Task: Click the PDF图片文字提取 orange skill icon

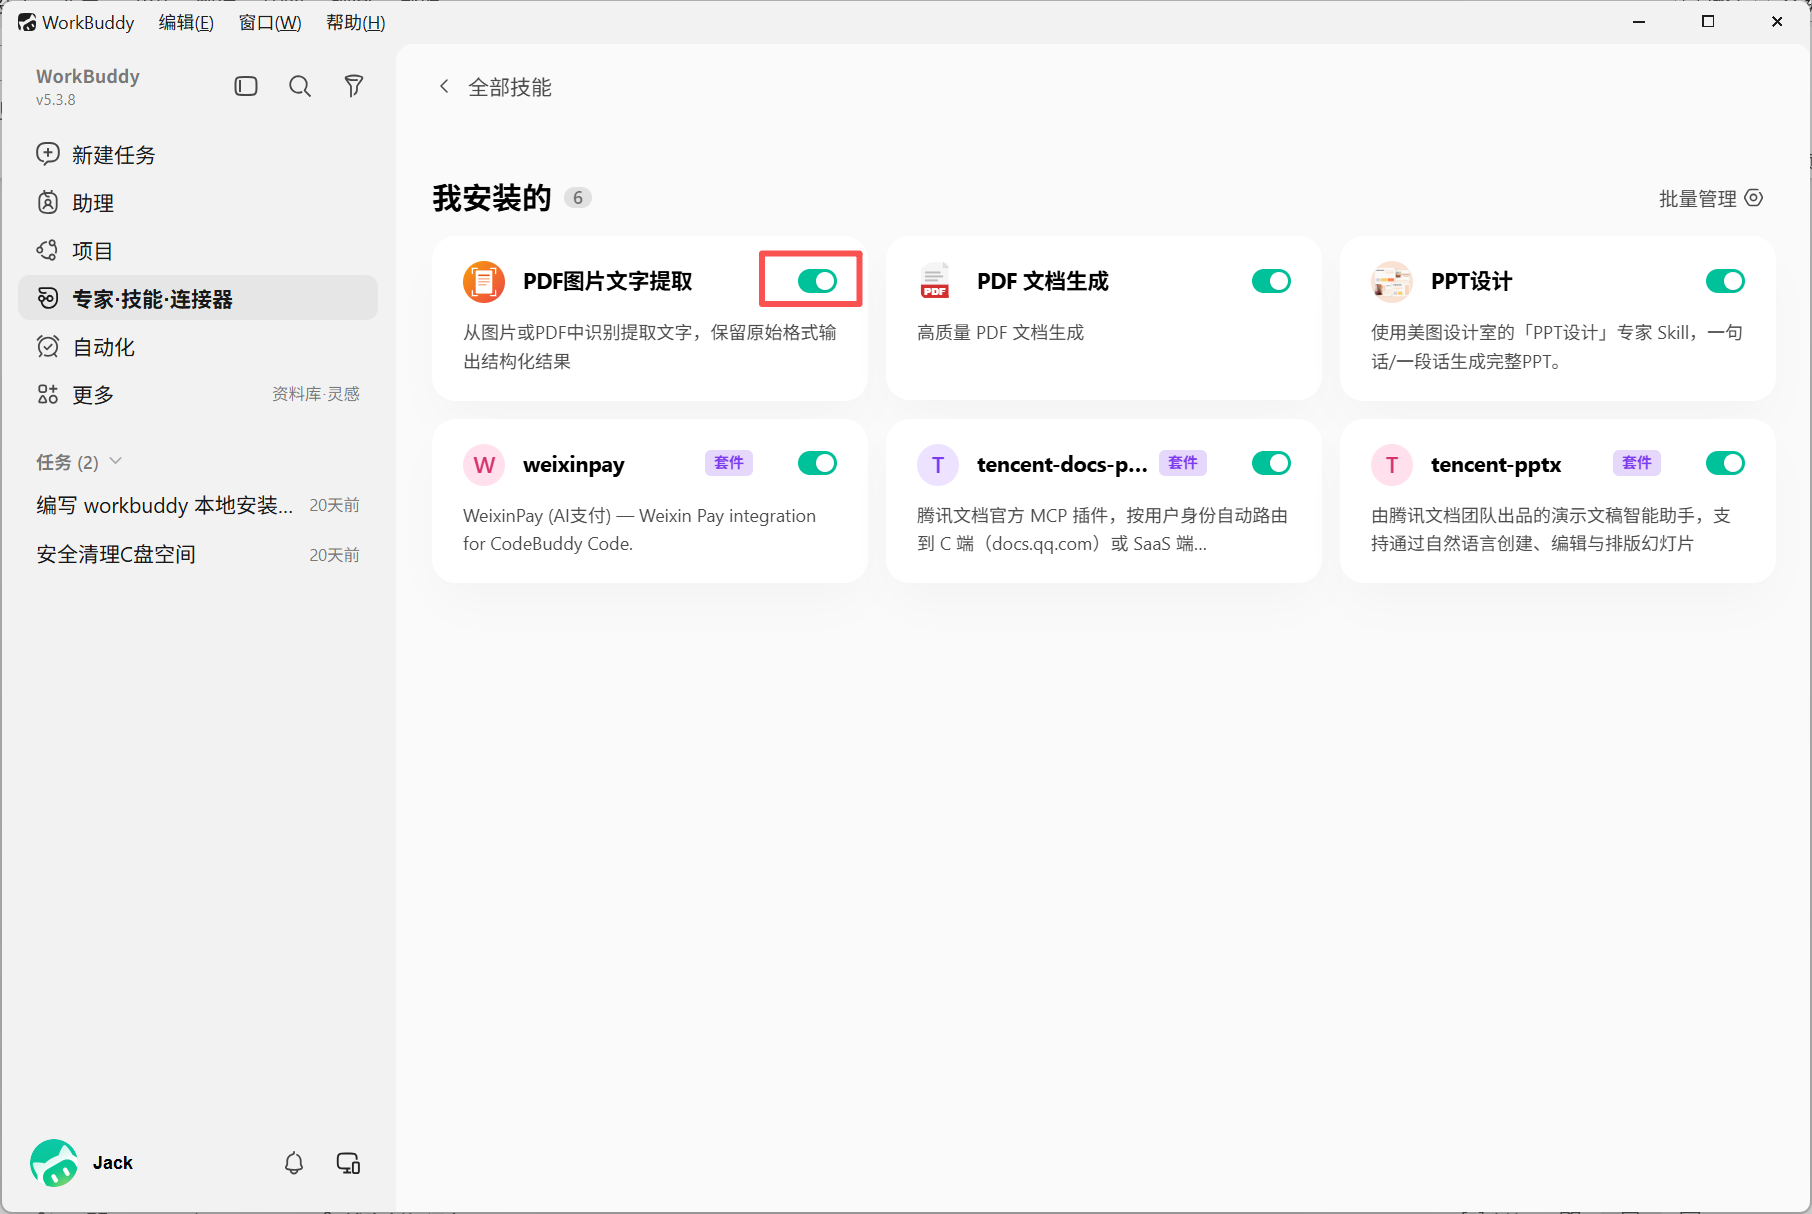Action: 484,281
